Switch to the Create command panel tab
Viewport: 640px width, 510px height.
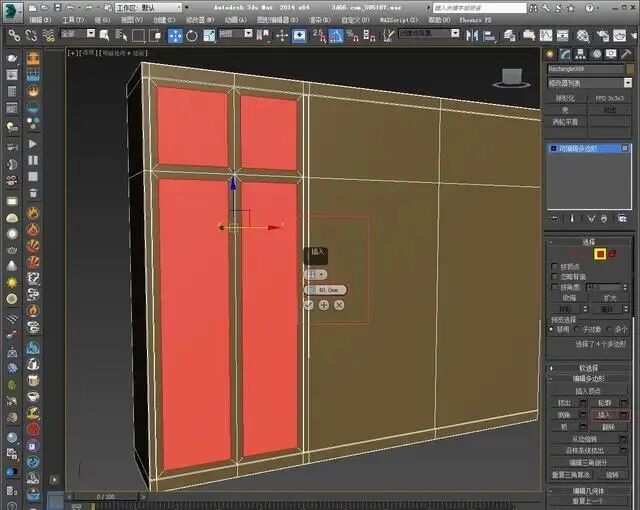pos(550,54)
